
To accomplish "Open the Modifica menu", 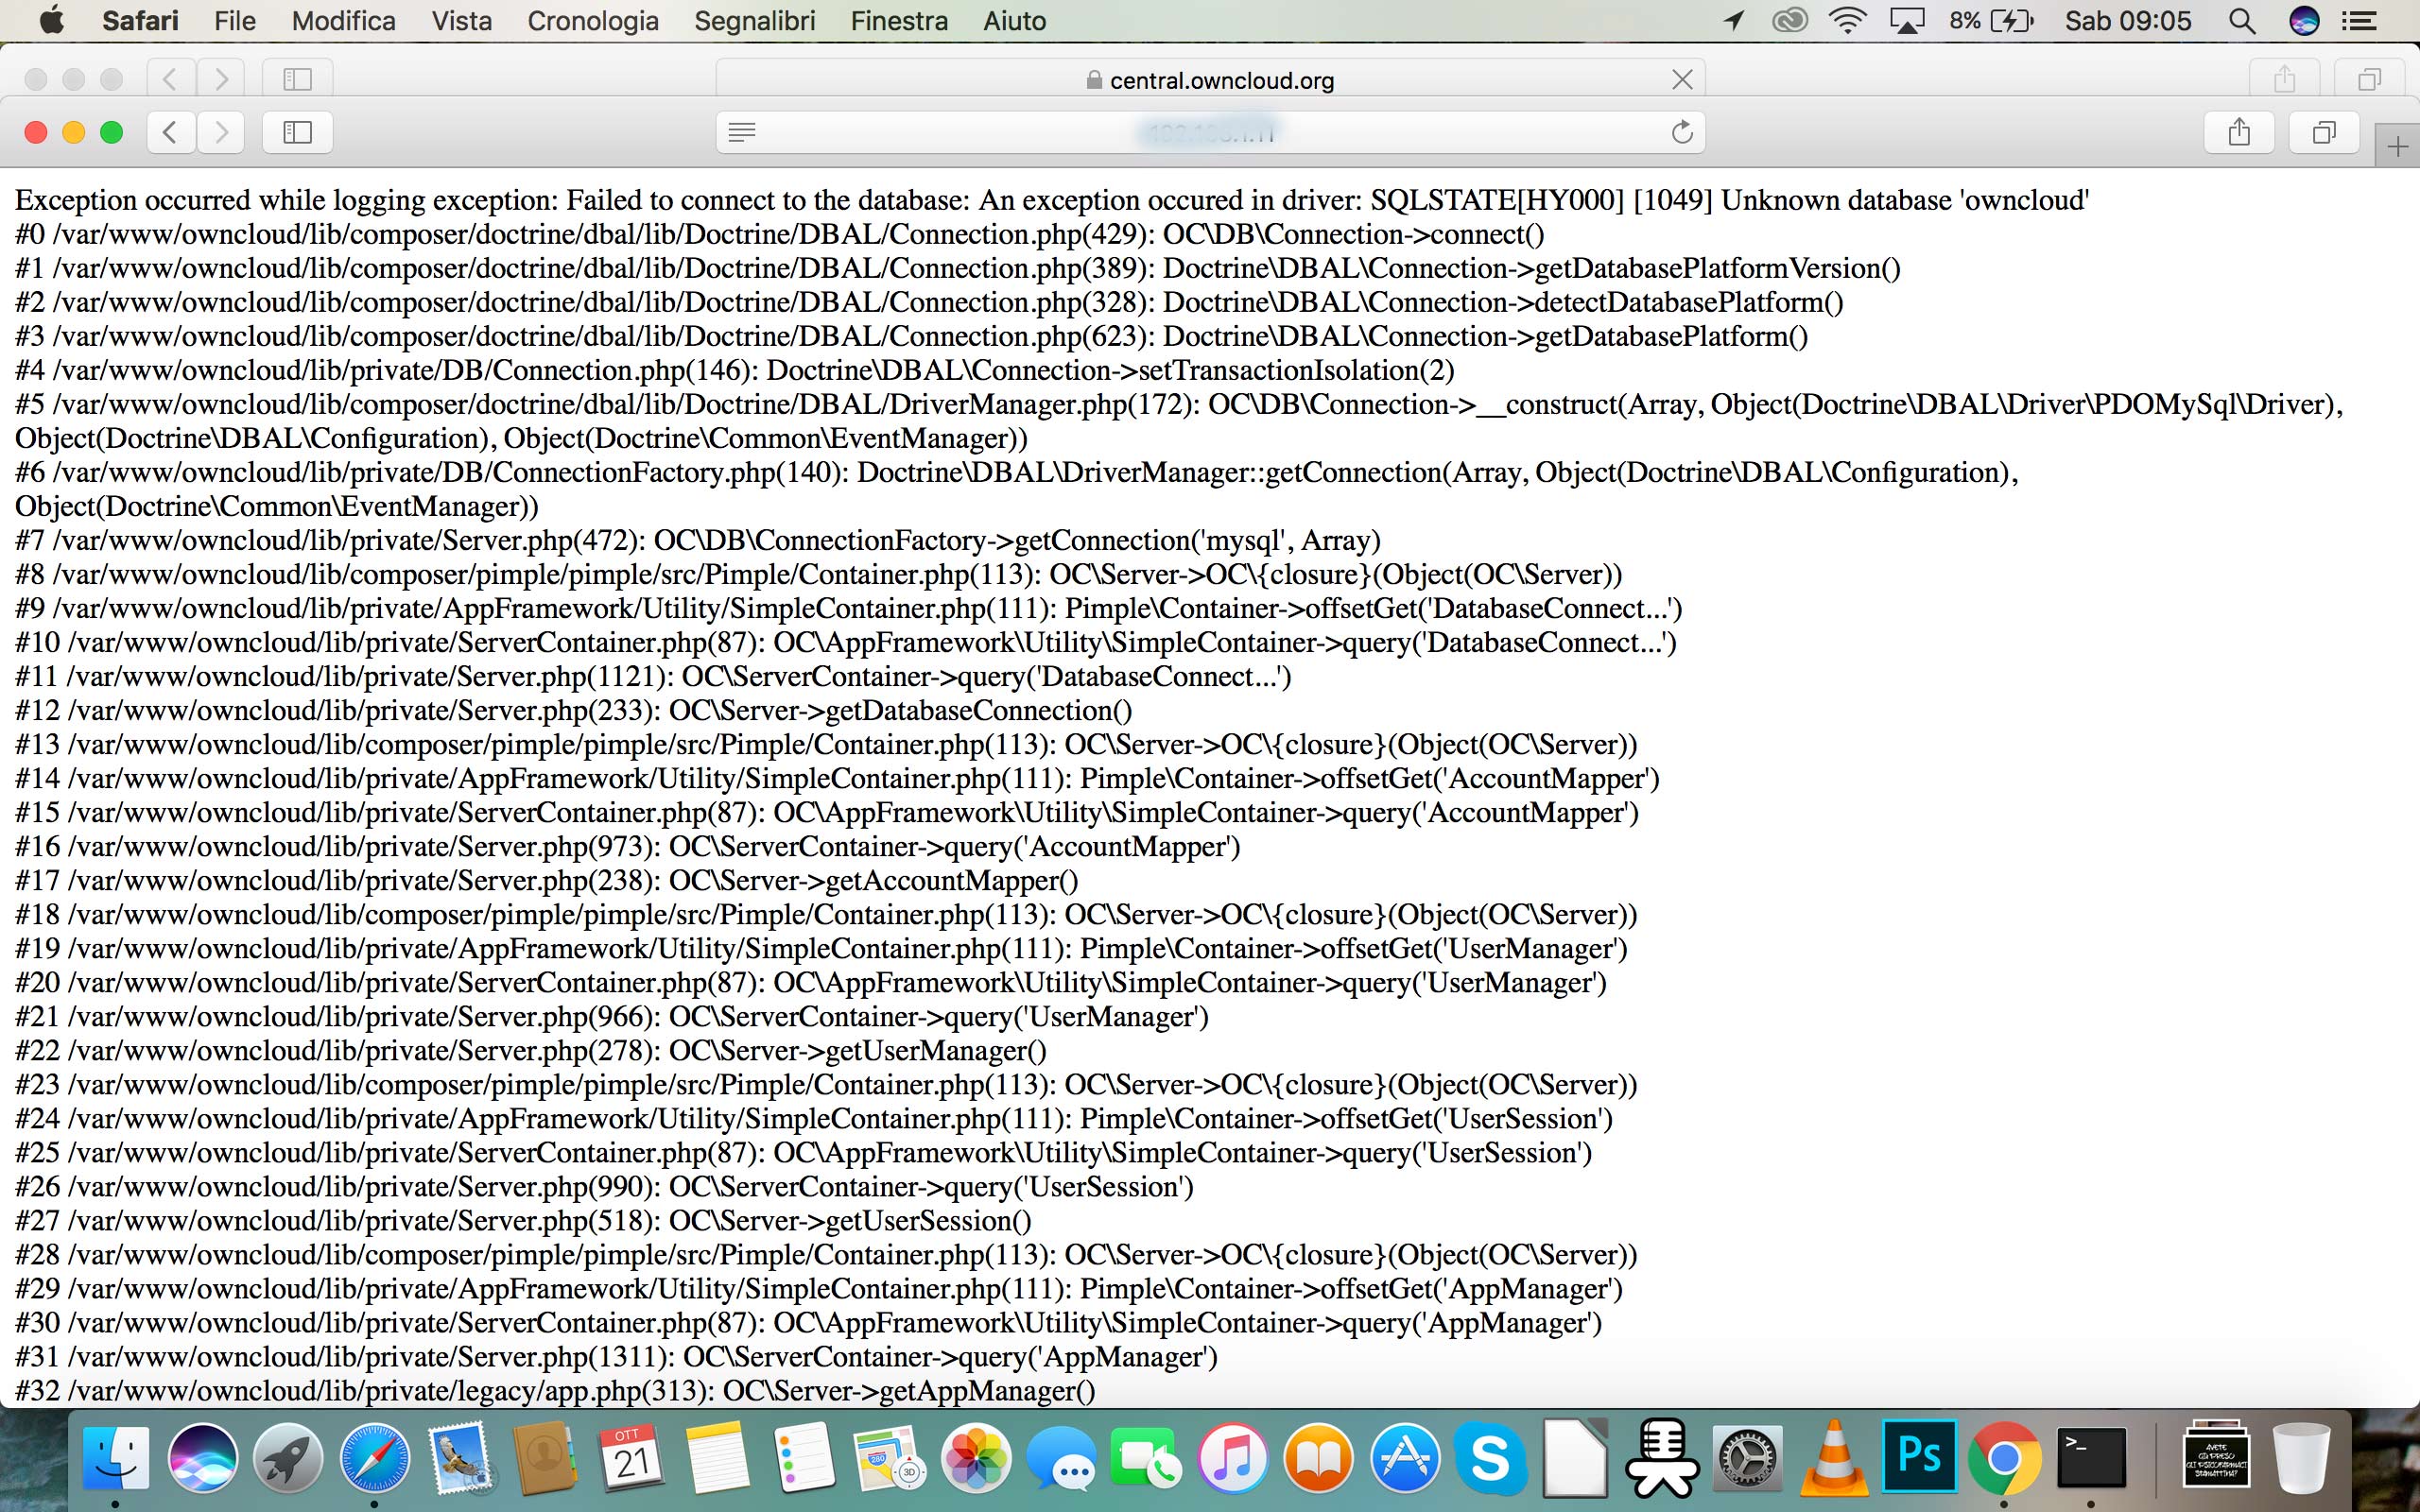I will tap(343, 20).
